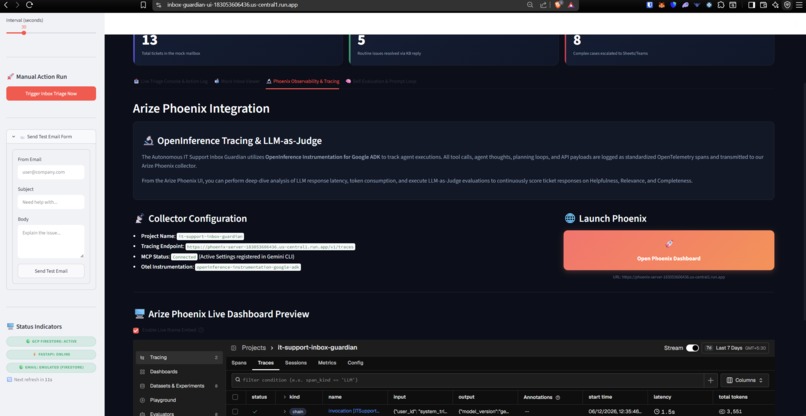
Task: Open the Columns dropdown
Action: [744, 381]
